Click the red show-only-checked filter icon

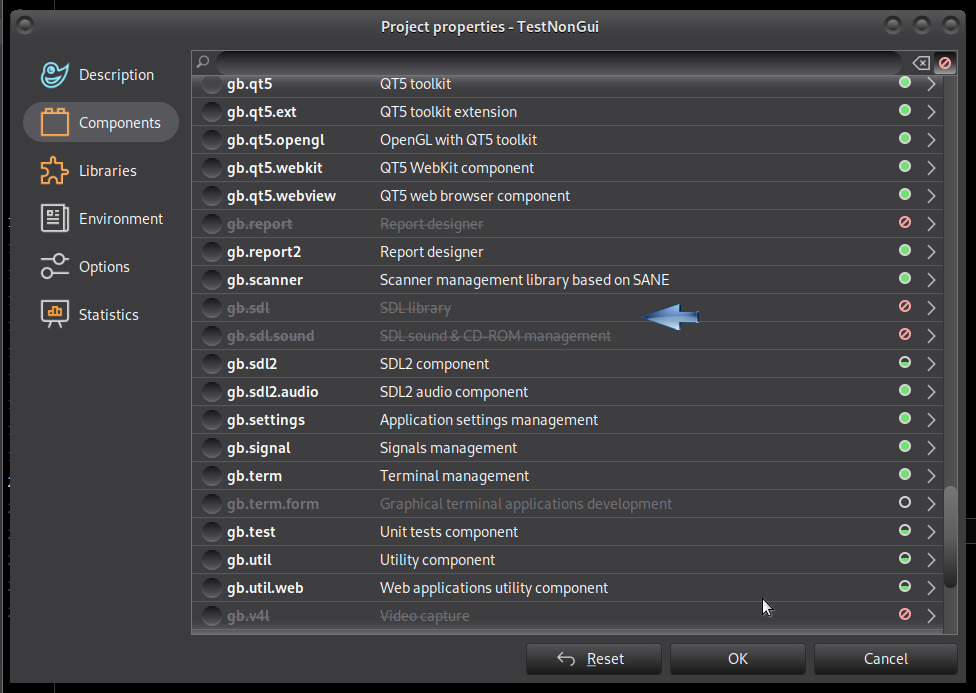click(944, 63)
